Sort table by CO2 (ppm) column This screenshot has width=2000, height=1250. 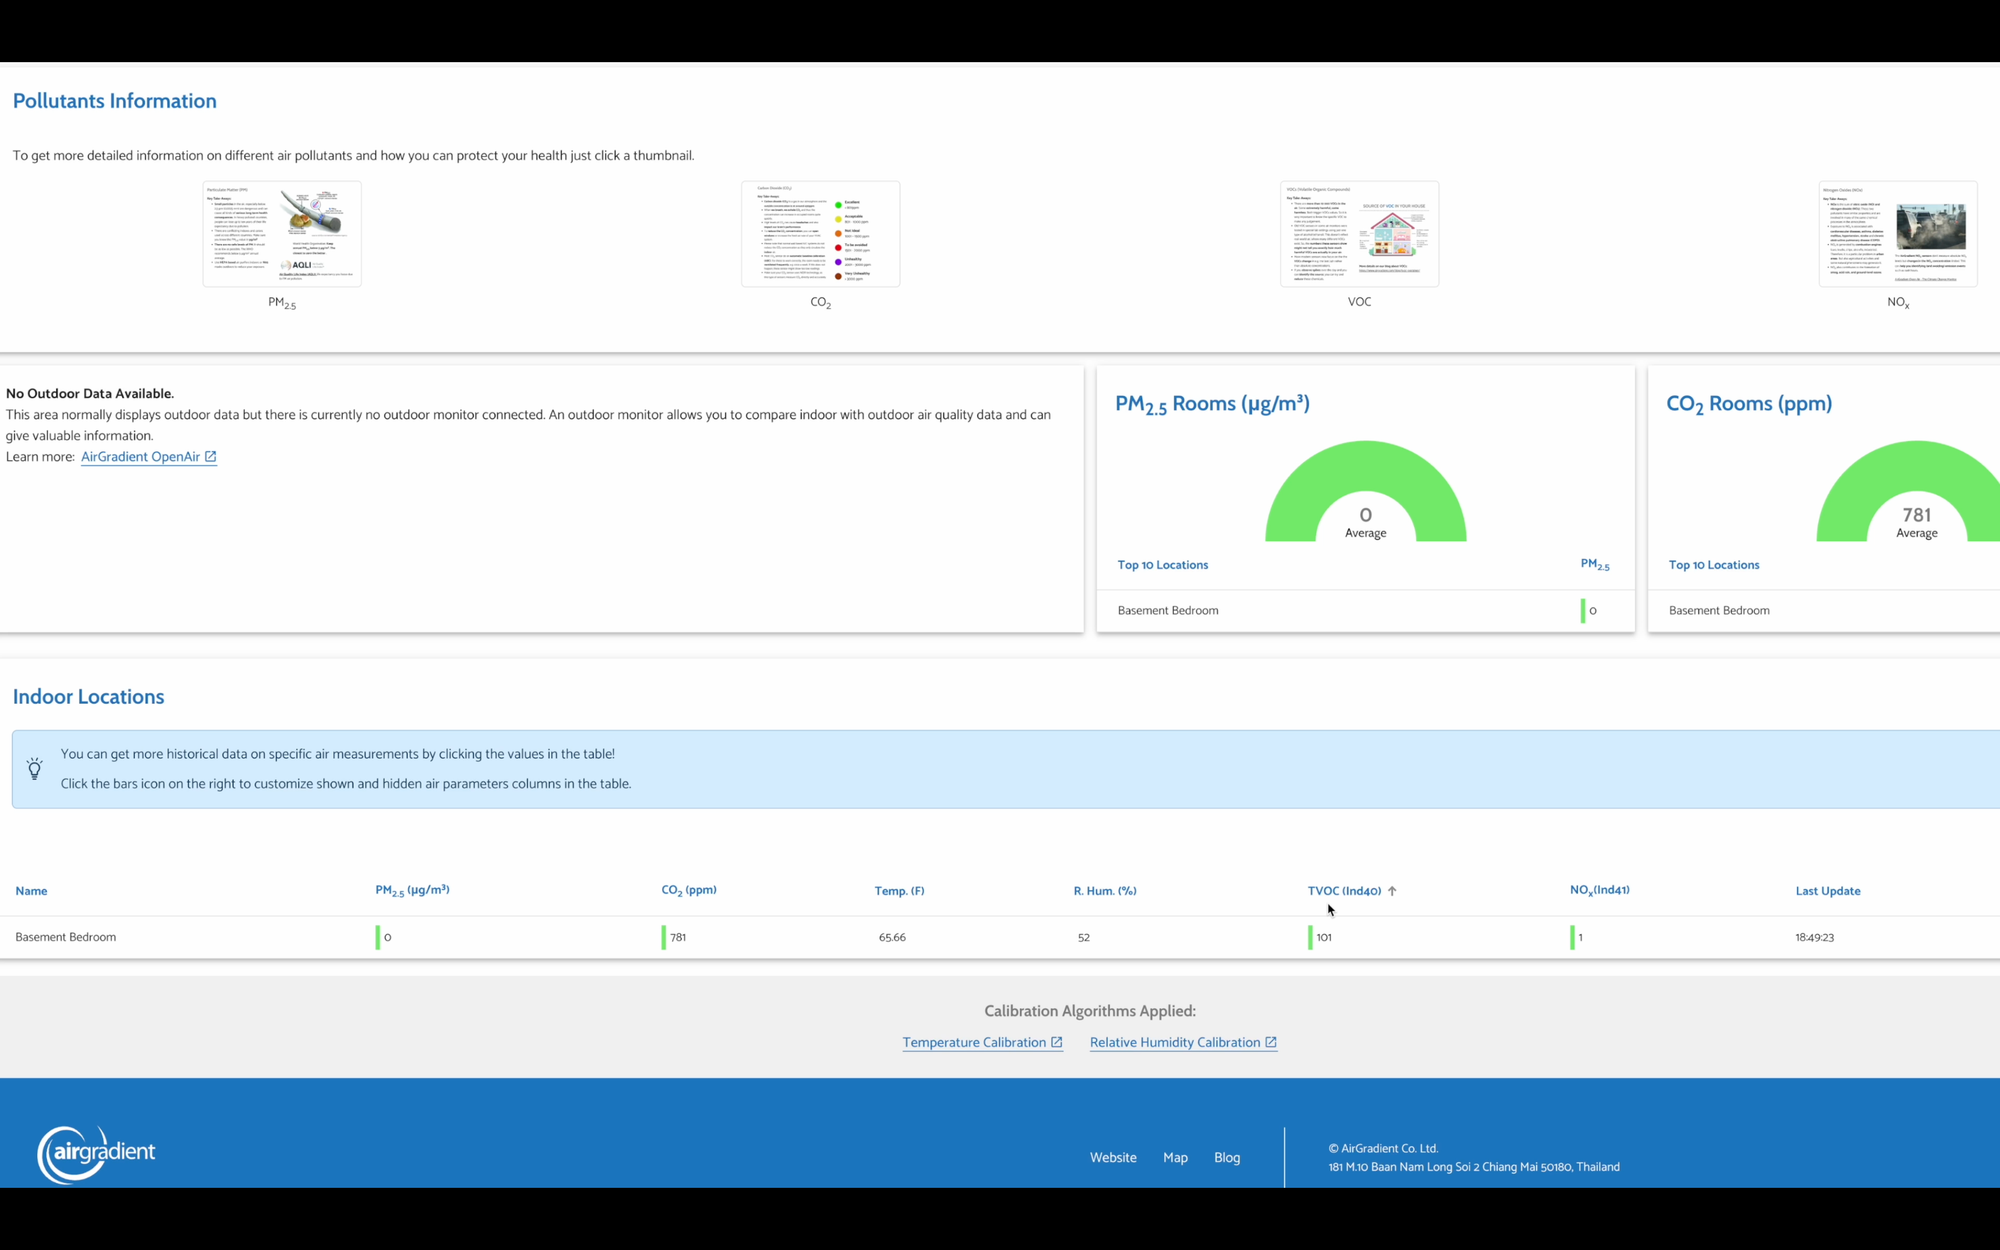(688, 890)
